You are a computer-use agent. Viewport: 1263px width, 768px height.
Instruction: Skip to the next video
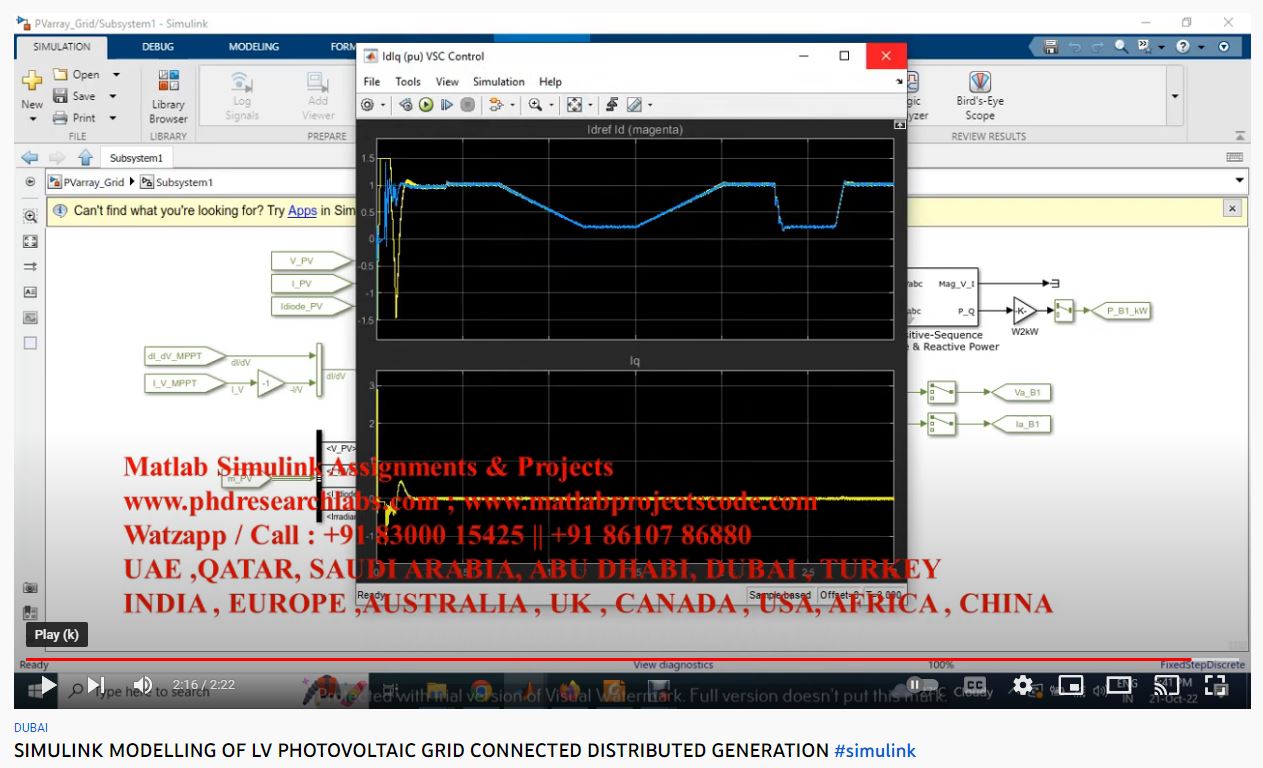pos(96,686)
